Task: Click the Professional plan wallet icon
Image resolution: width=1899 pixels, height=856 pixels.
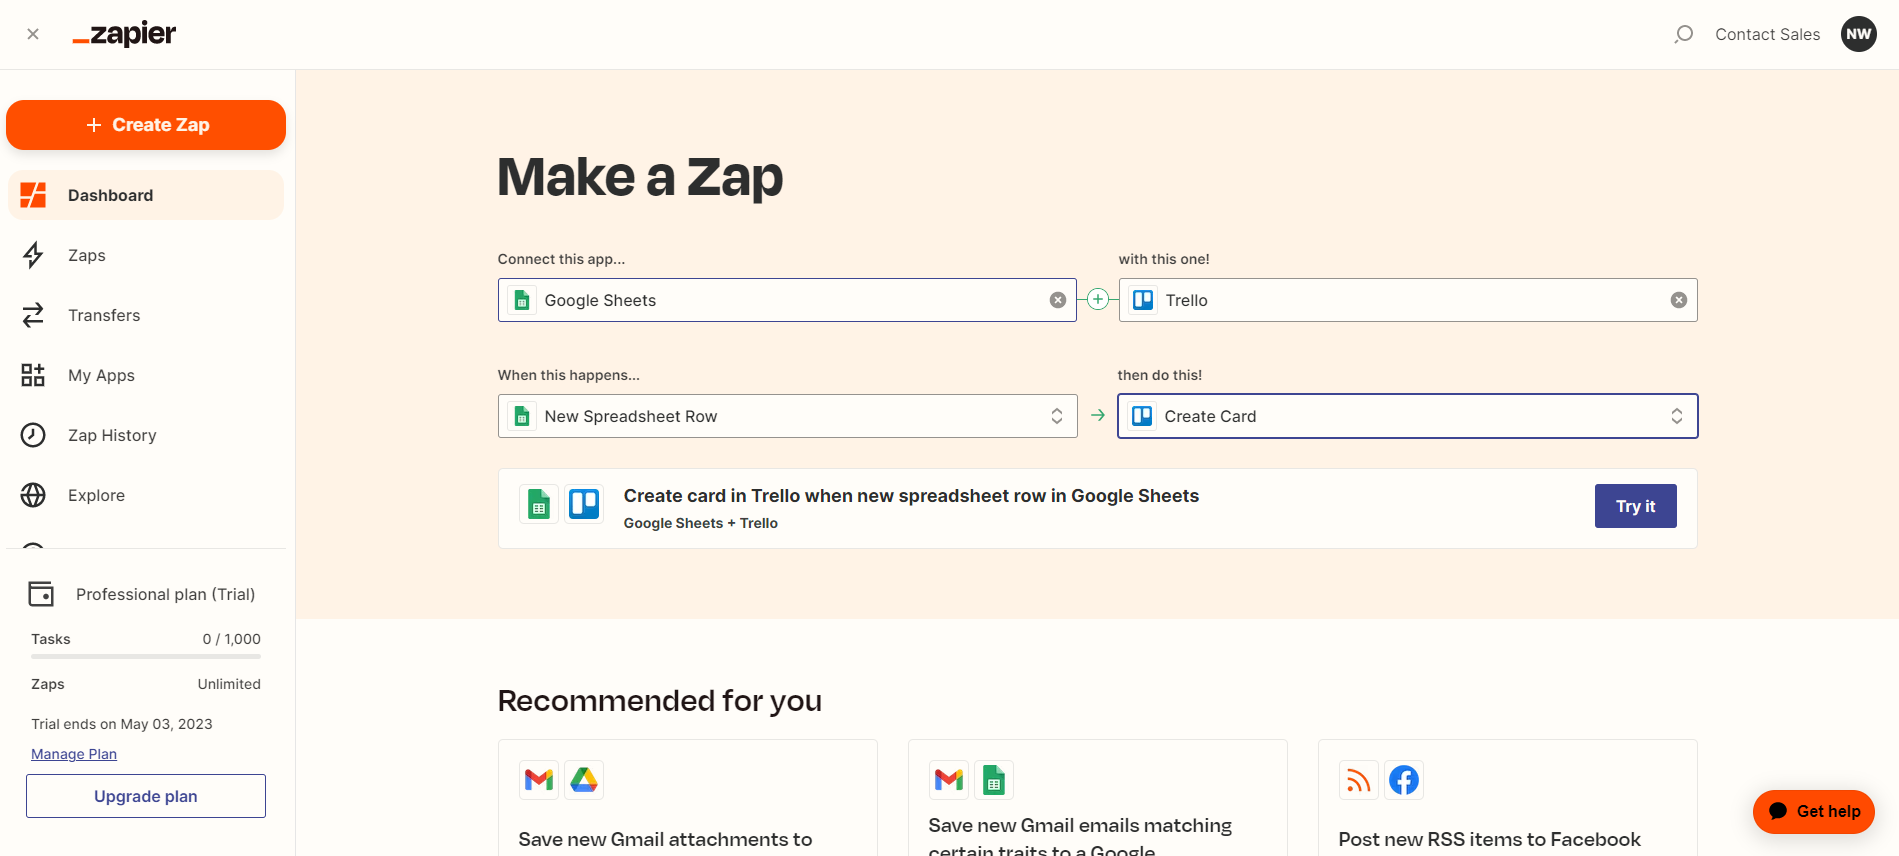Action: pyautogui.click(x=41, y=594)
